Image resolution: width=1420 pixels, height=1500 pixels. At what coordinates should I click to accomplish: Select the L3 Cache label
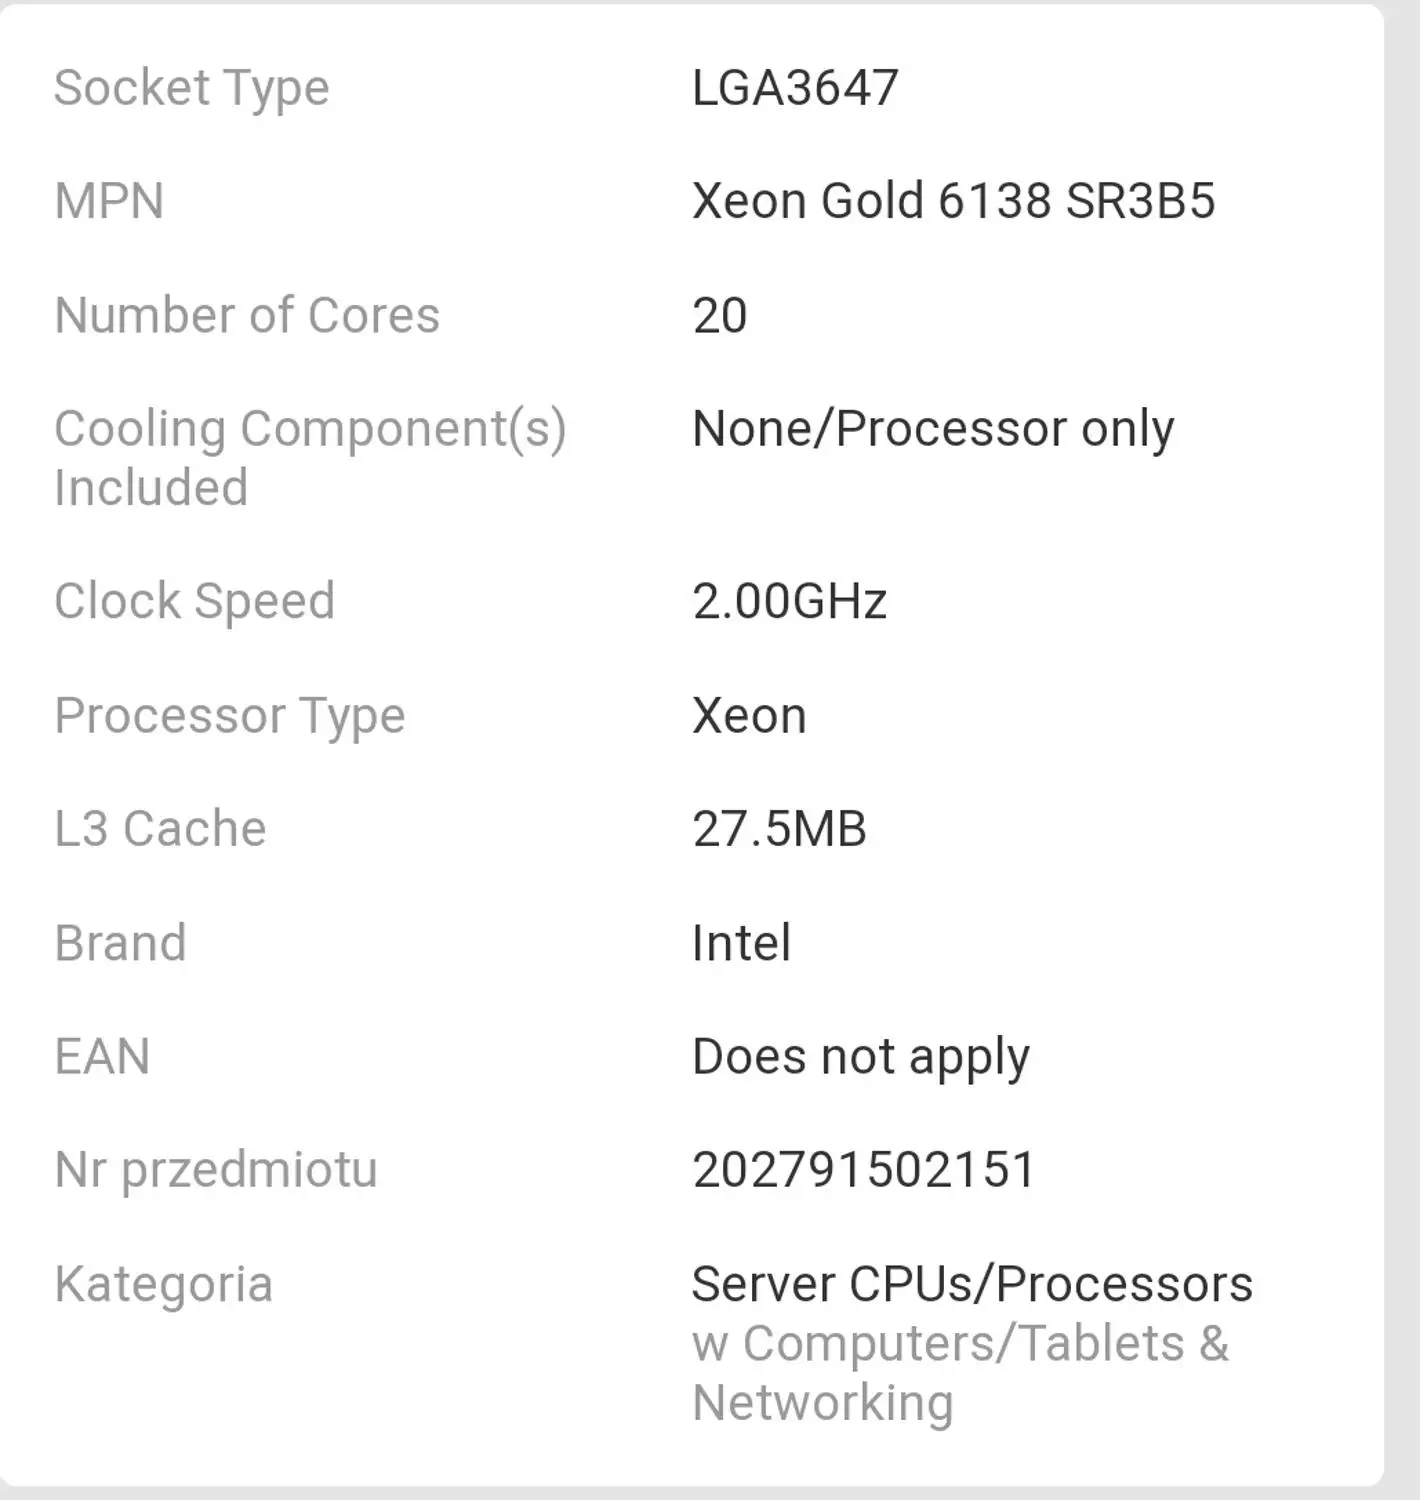[160, 829]
